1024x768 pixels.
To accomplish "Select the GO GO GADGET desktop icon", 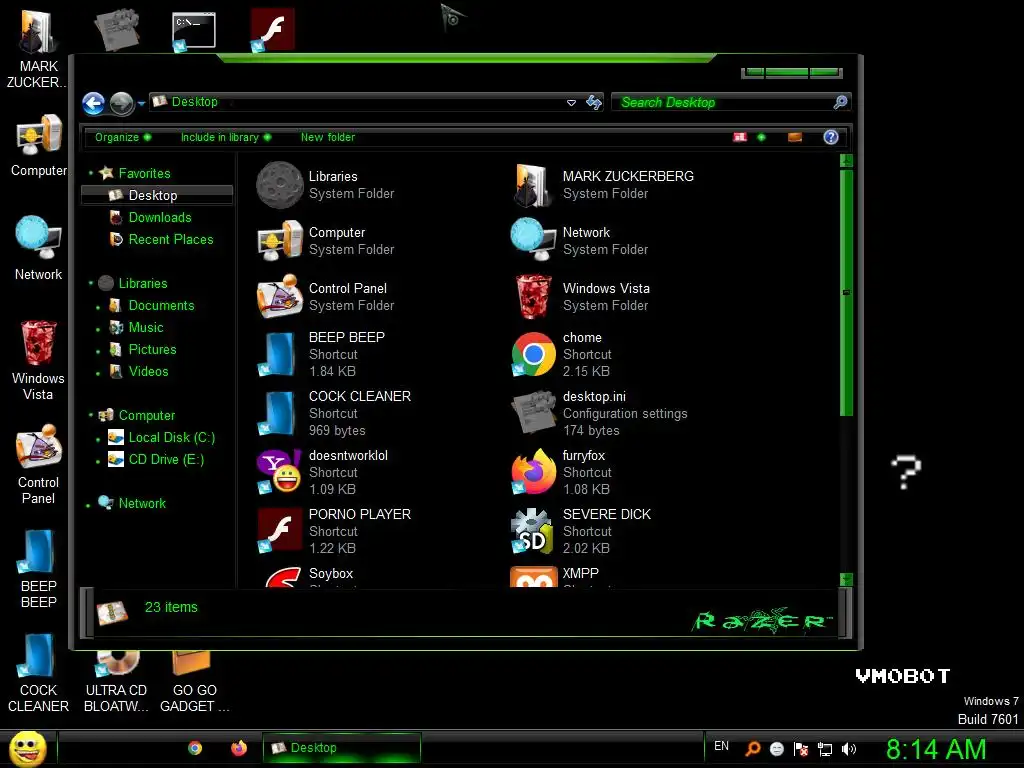I will [x=194, y=682].
